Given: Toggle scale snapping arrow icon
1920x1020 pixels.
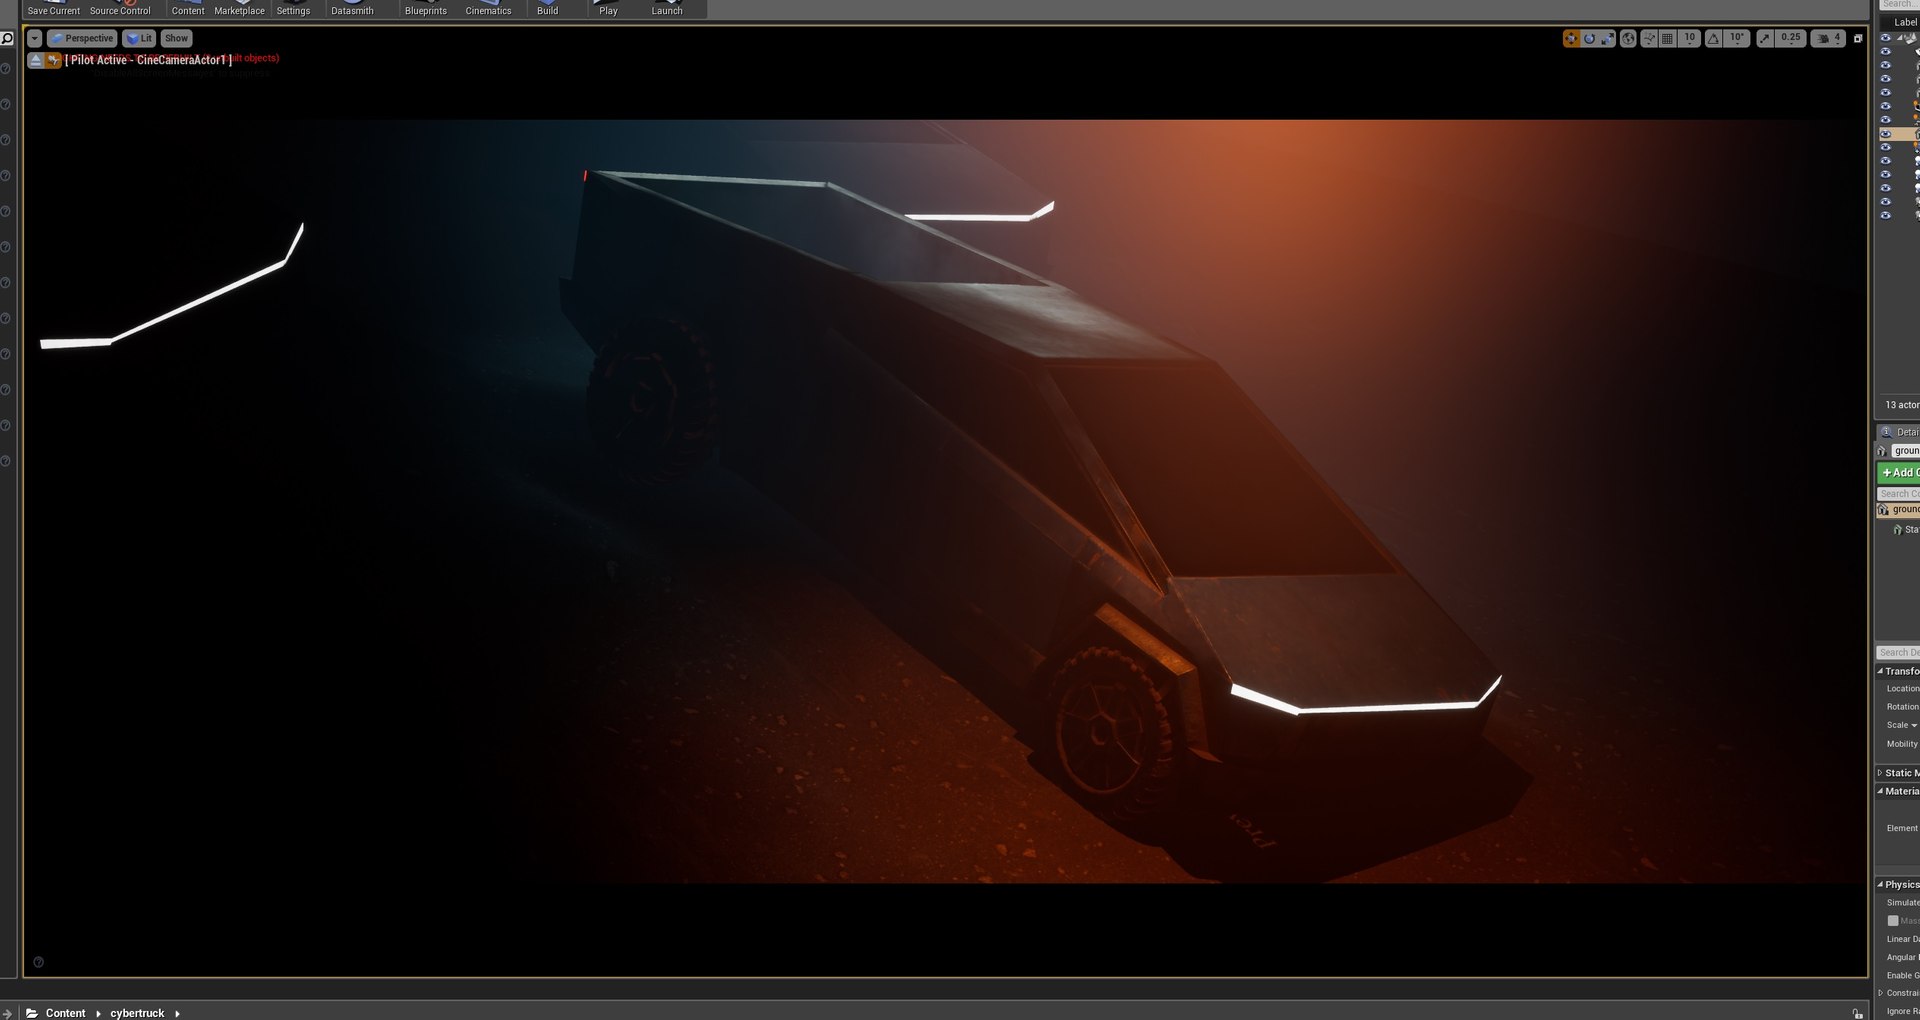Looking at the screenshot, I should tap(1765, 39).
